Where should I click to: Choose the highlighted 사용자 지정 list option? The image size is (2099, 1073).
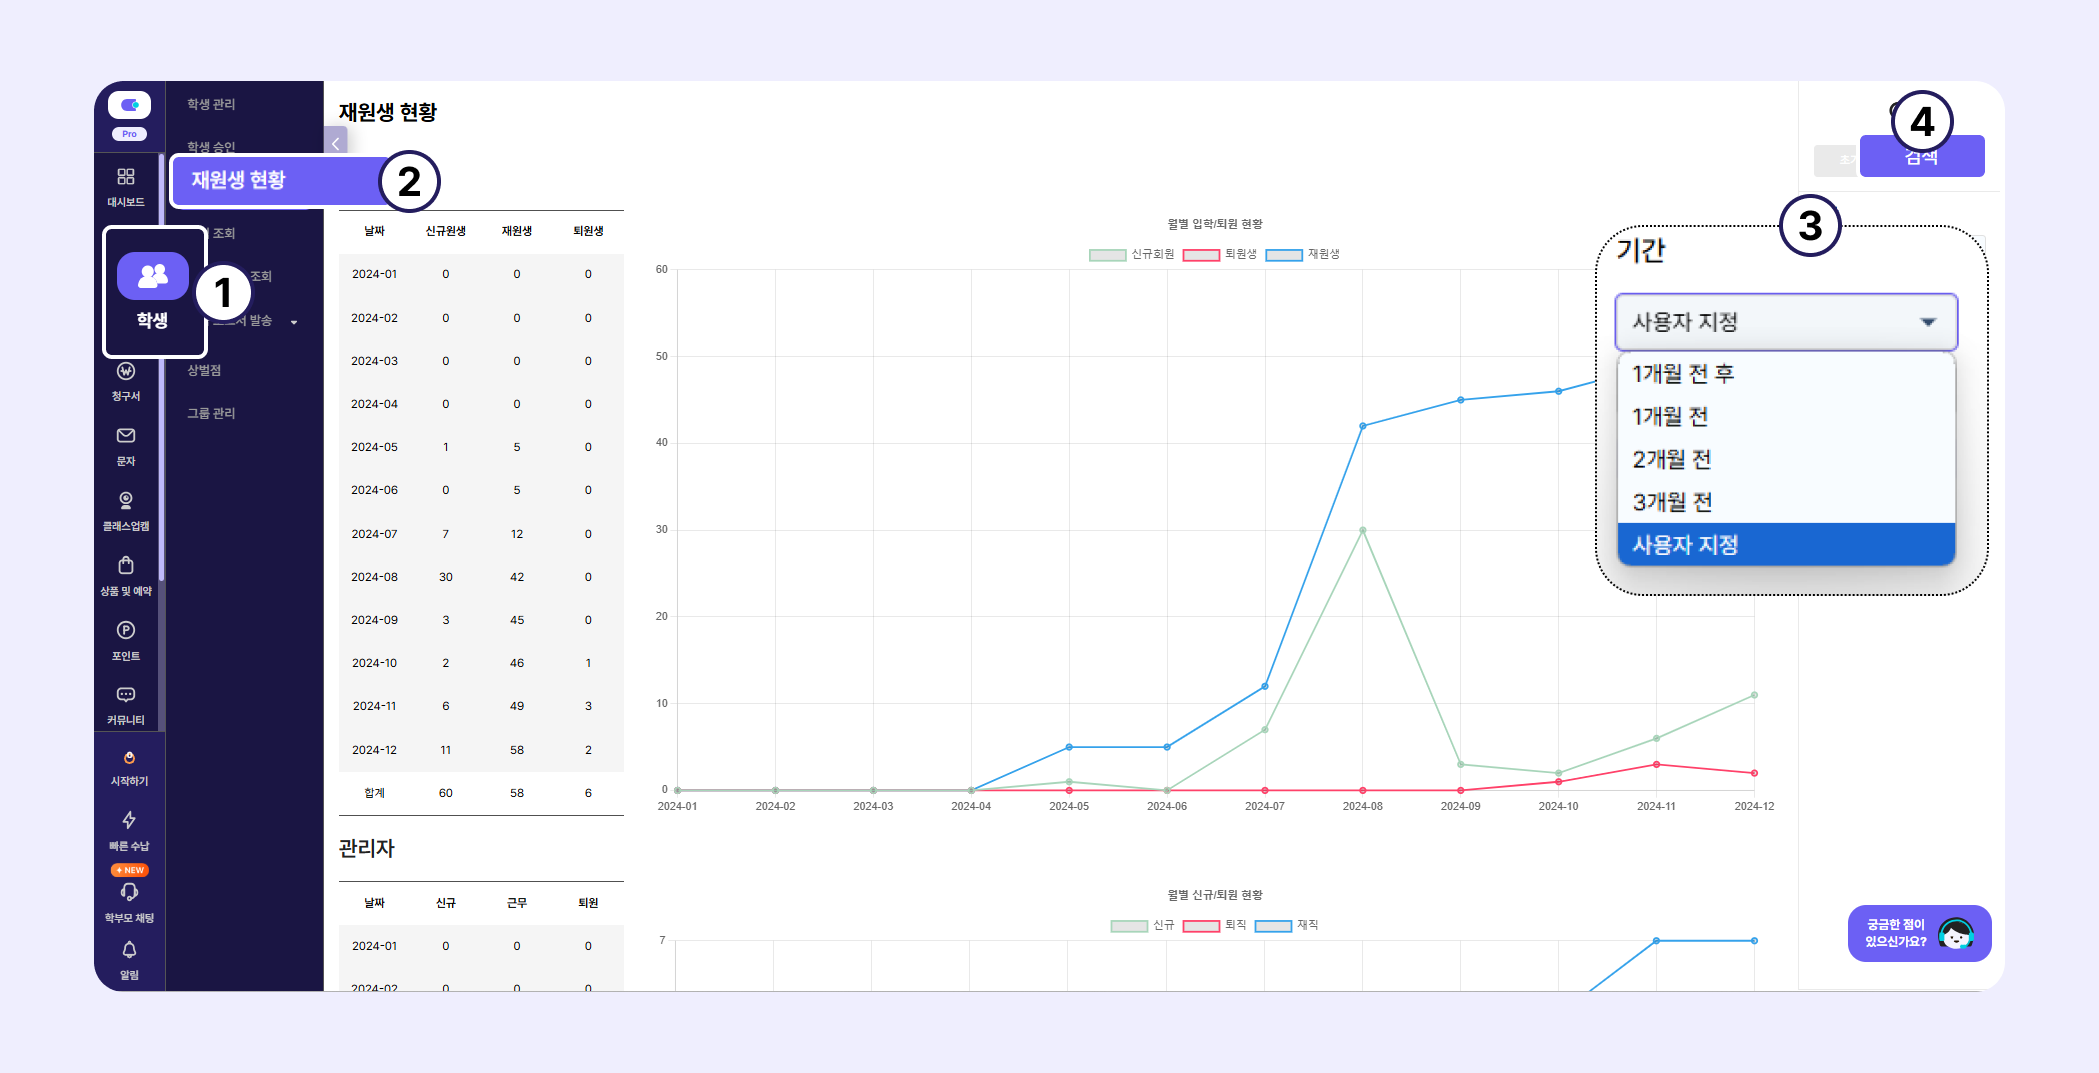1786,545
